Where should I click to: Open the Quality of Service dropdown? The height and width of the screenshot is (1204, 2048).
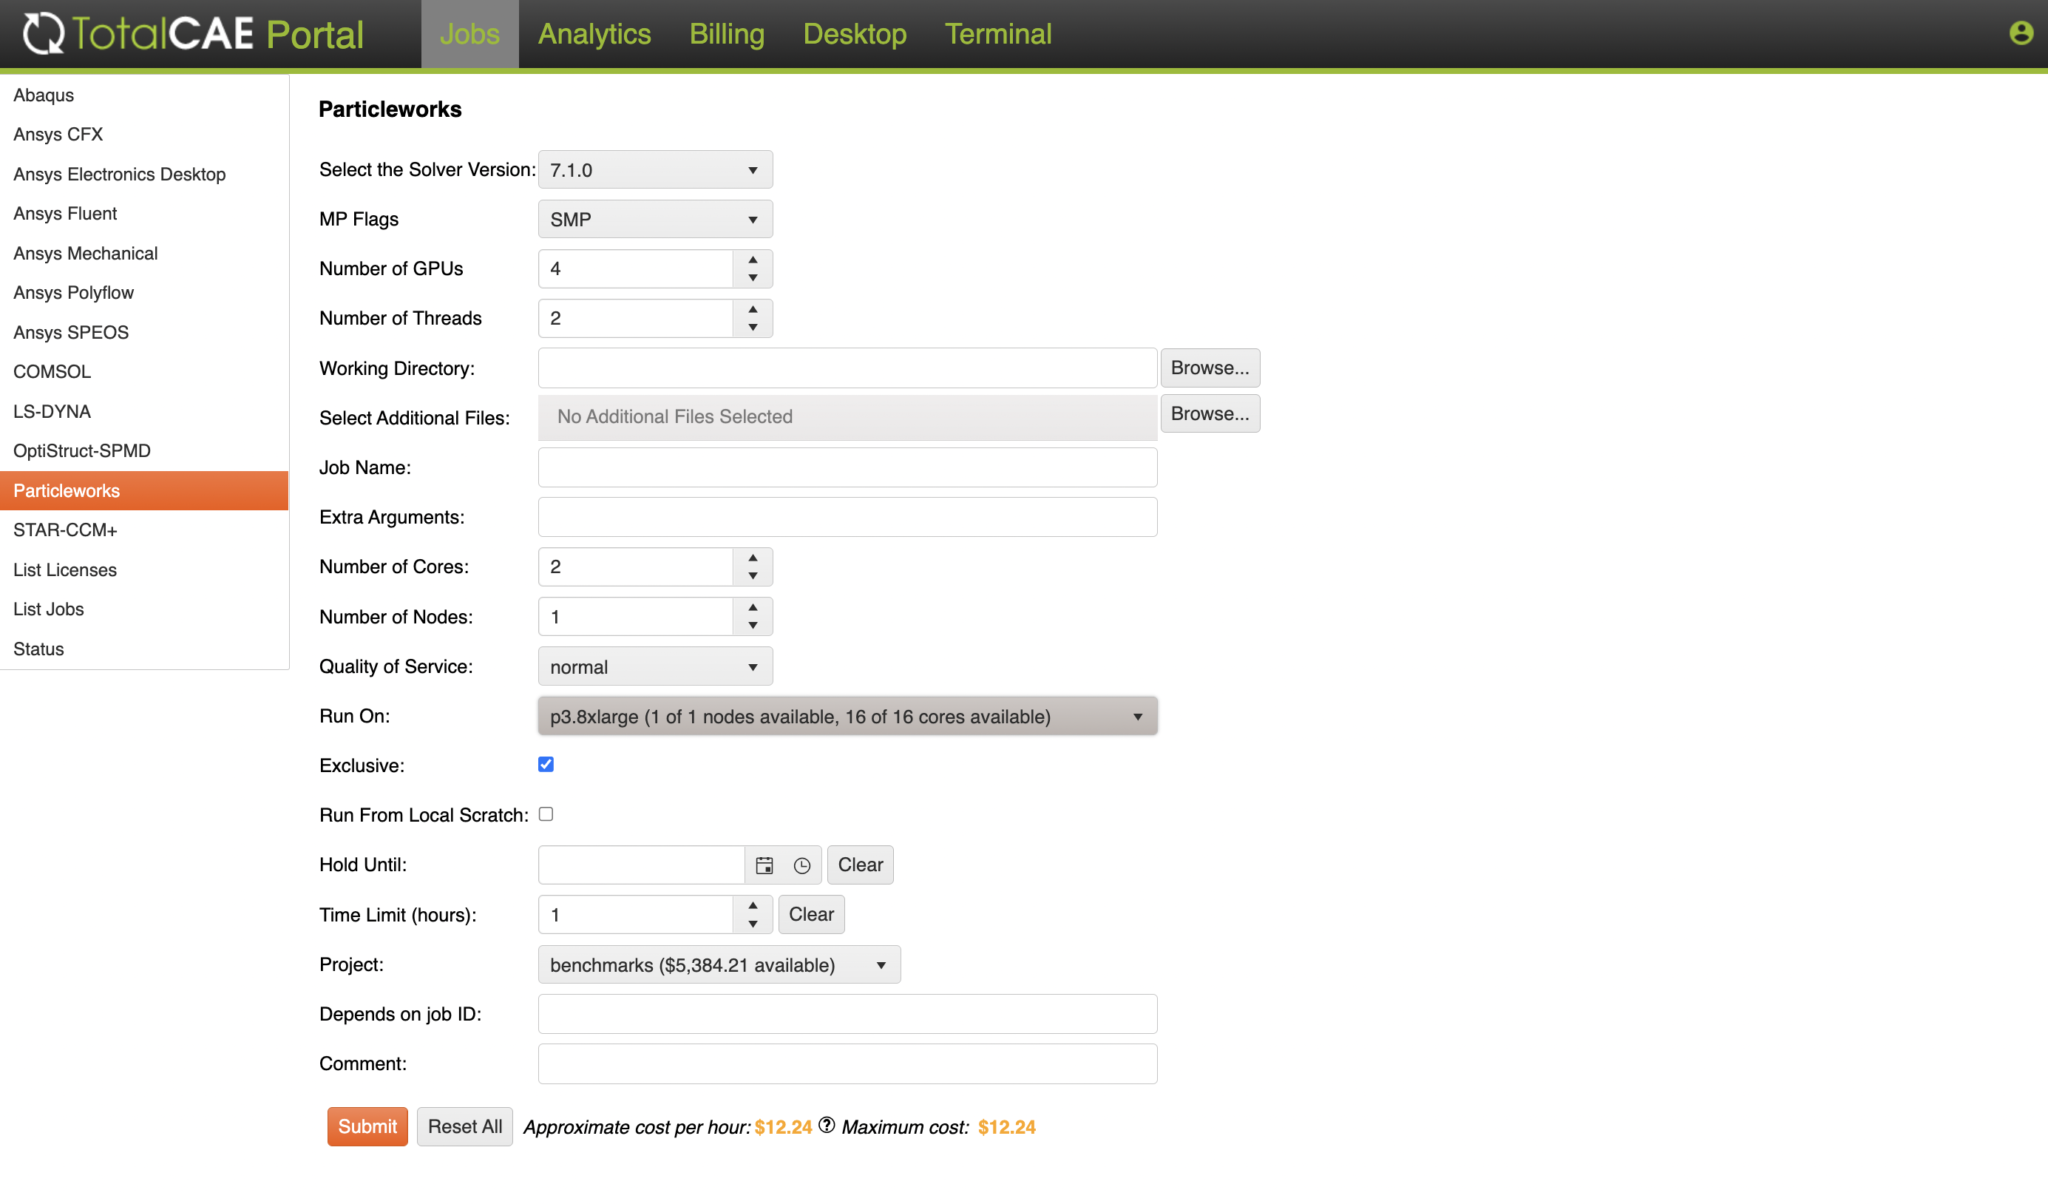pos(655,667)
